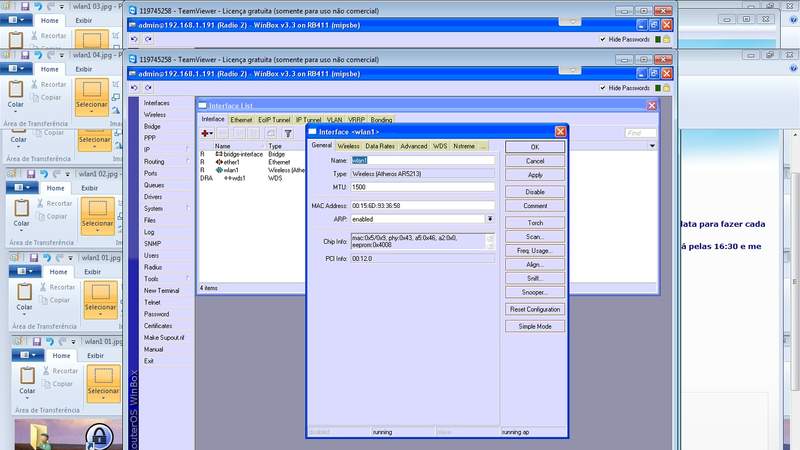Click into the MTU field
The image size is (800, 450).
click(422, 187)
